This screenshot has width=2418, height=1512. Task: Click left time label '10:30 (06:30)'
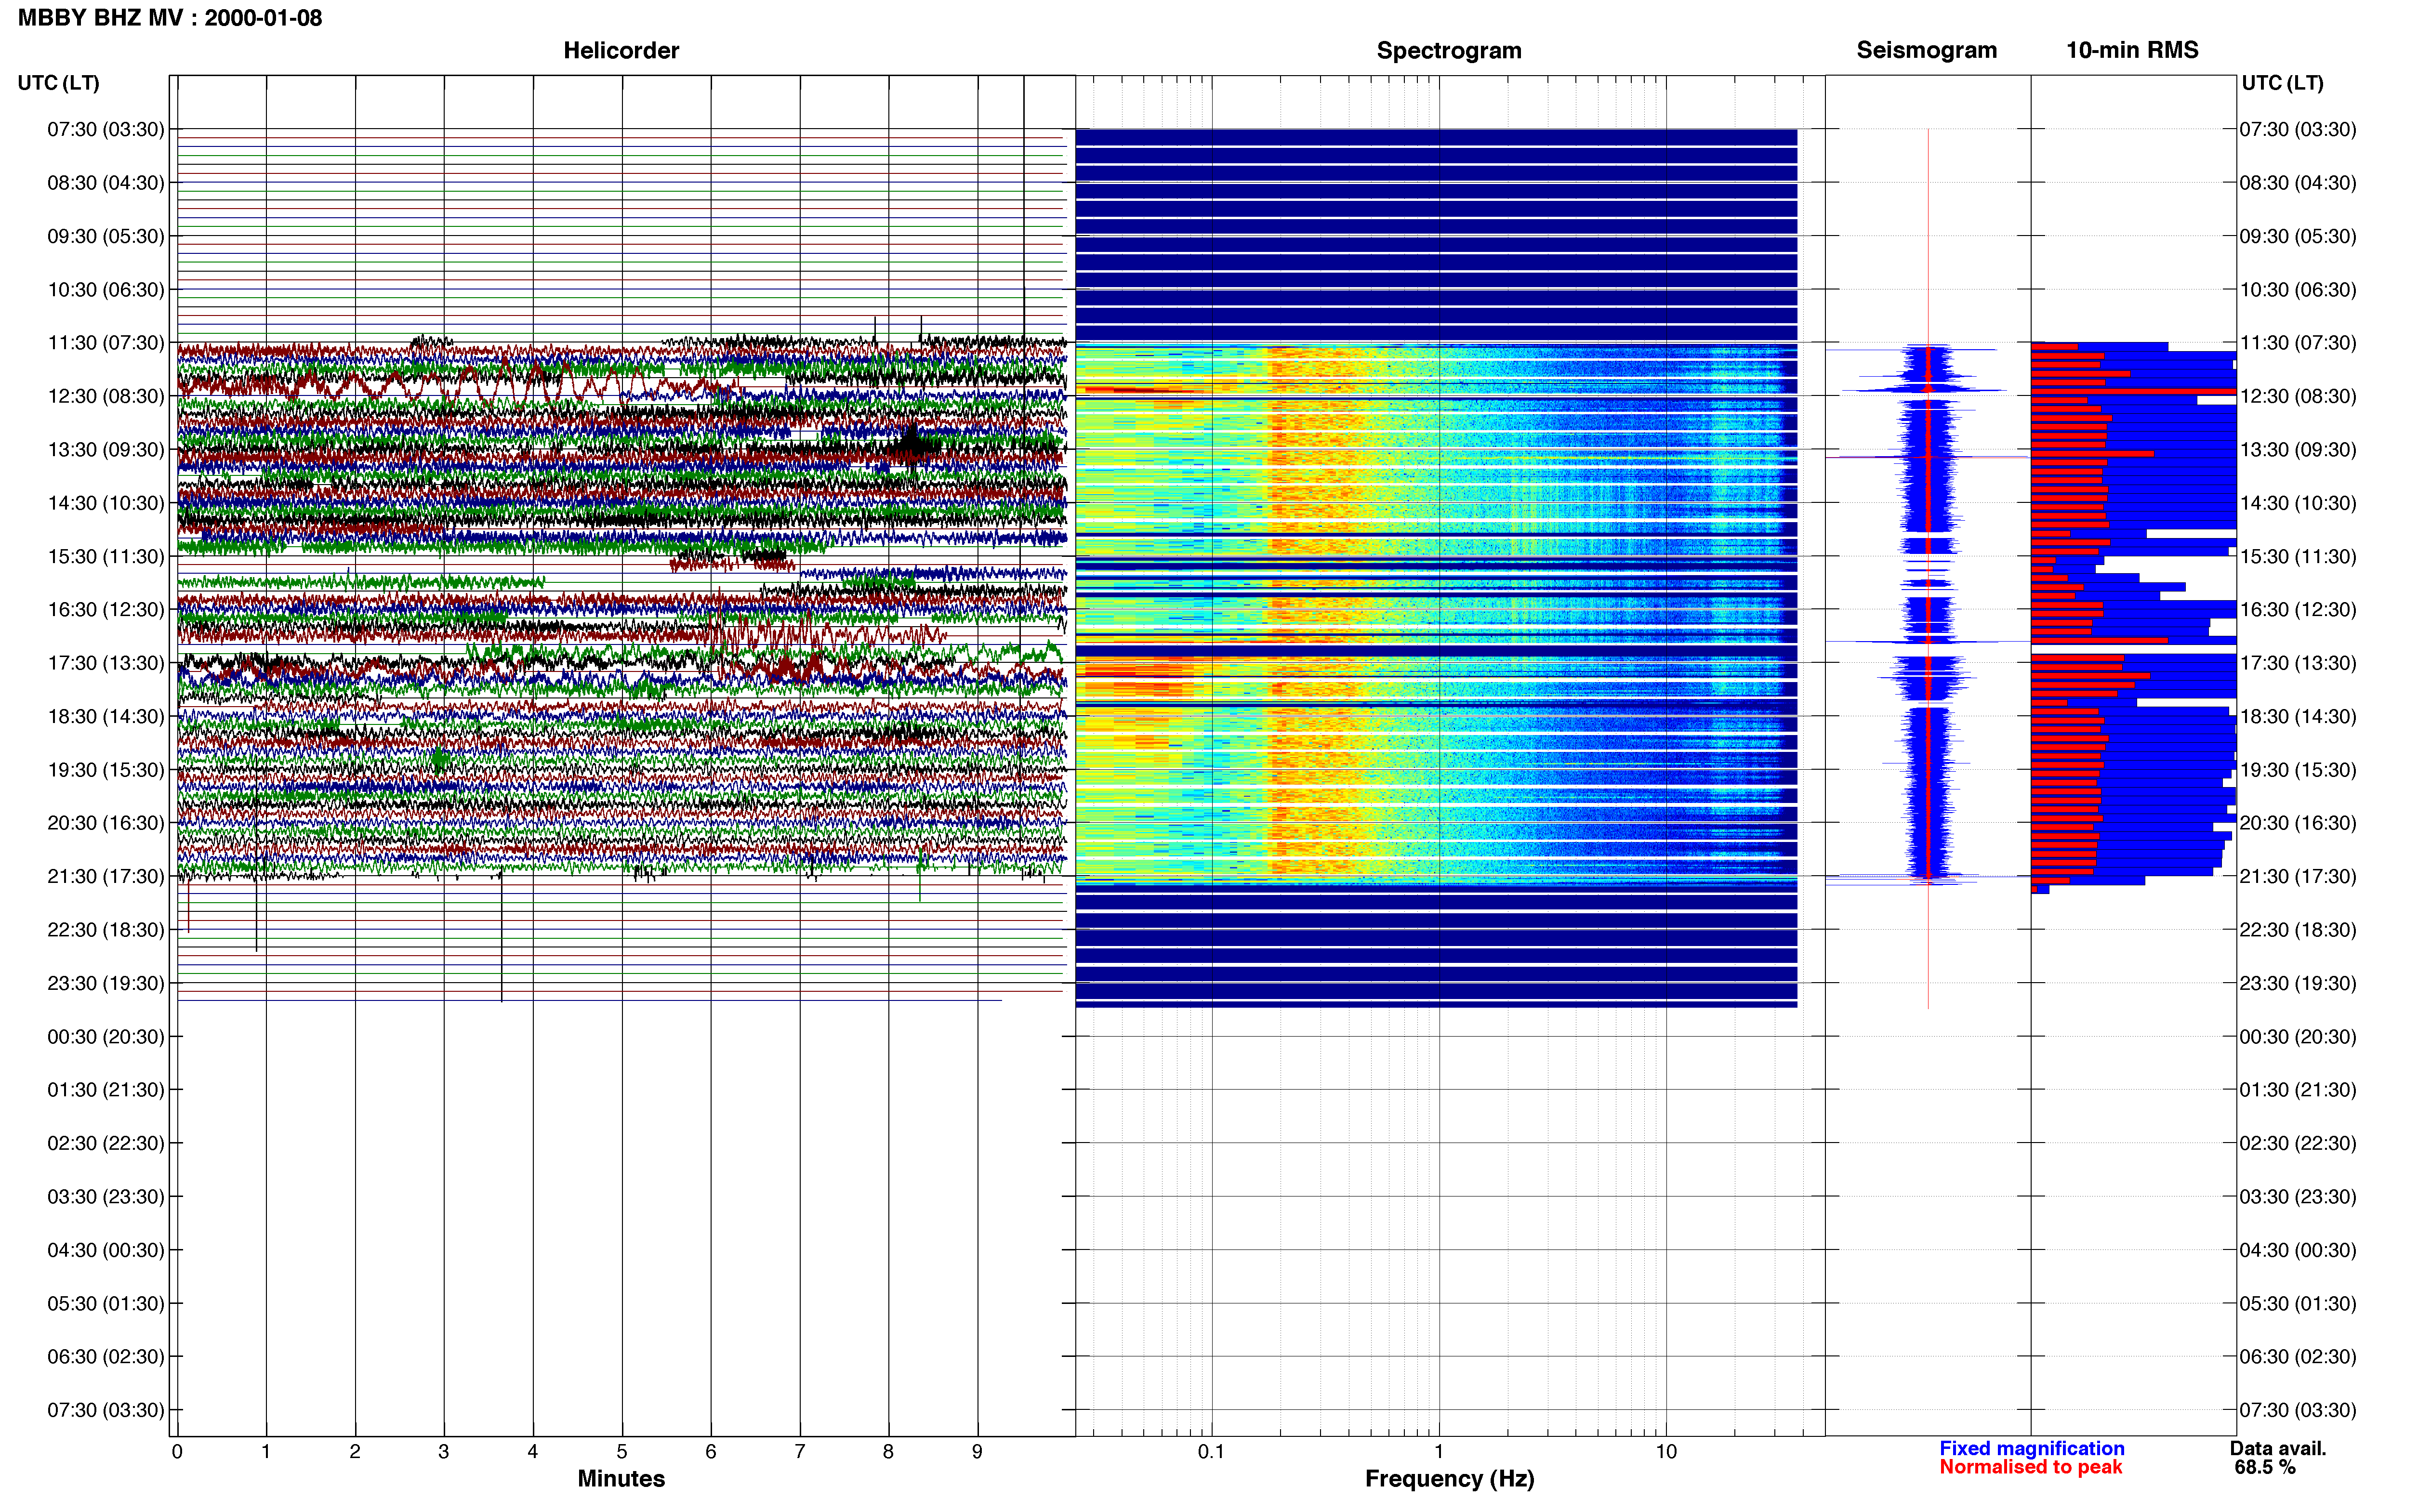point(106,290)
